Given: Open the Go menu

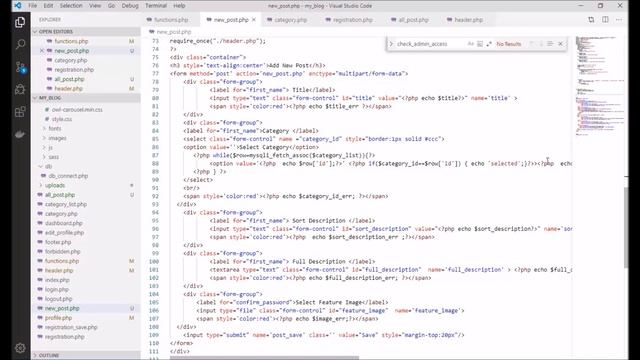Looking at the screenshot, I should pos(111,6).
